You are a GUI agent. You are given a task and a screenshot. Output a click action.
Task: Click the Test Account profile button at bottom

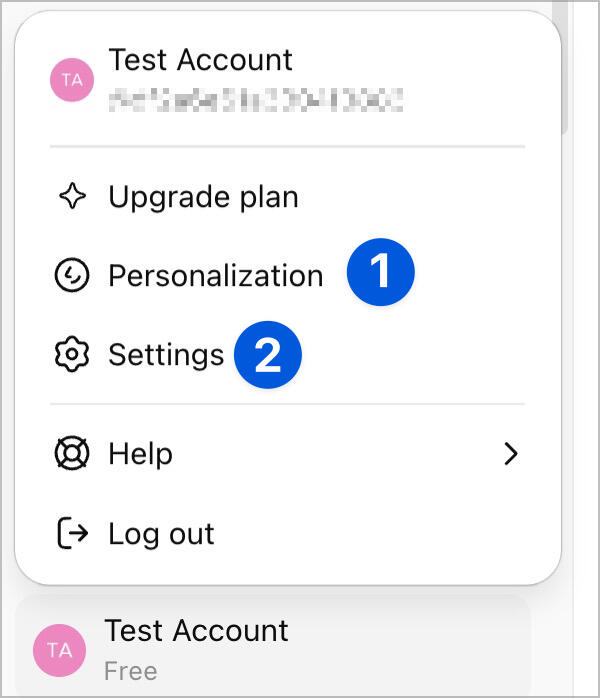272,647
